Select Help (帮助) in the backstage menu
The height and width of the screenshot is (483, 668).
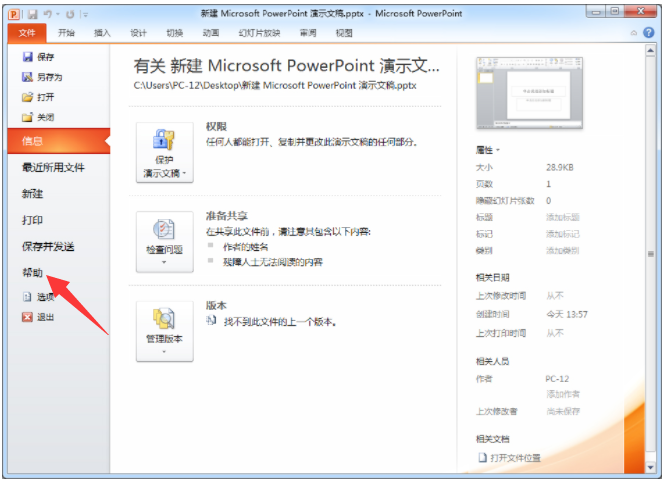tap(33, 272)
